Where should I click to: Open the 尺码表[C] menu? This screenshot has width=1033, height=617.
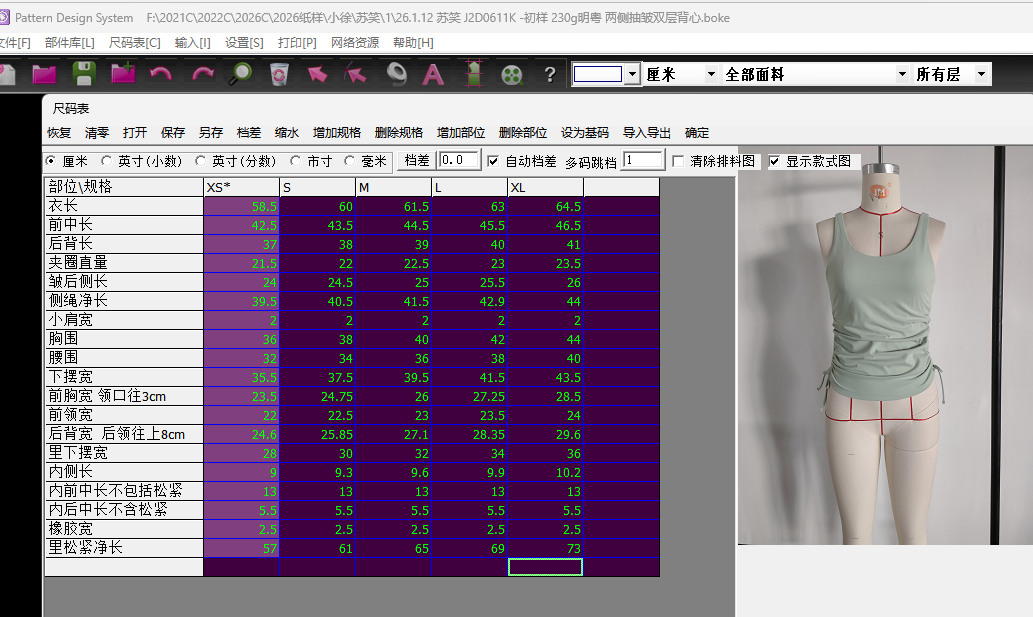pyautogui.click(x=134, y=43)
